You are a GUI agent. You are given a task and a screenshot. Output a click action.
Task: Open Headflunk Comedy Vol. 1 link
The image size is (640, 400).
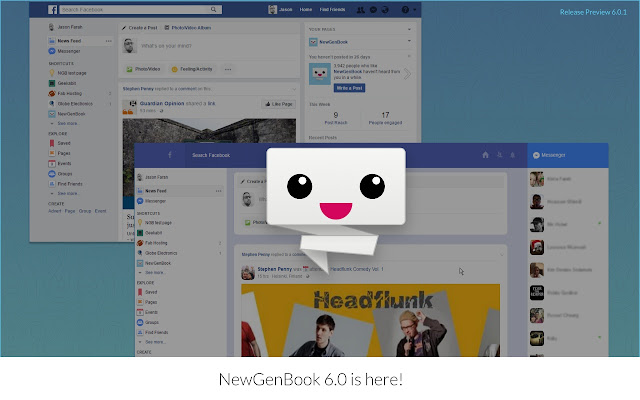[357, 269]
